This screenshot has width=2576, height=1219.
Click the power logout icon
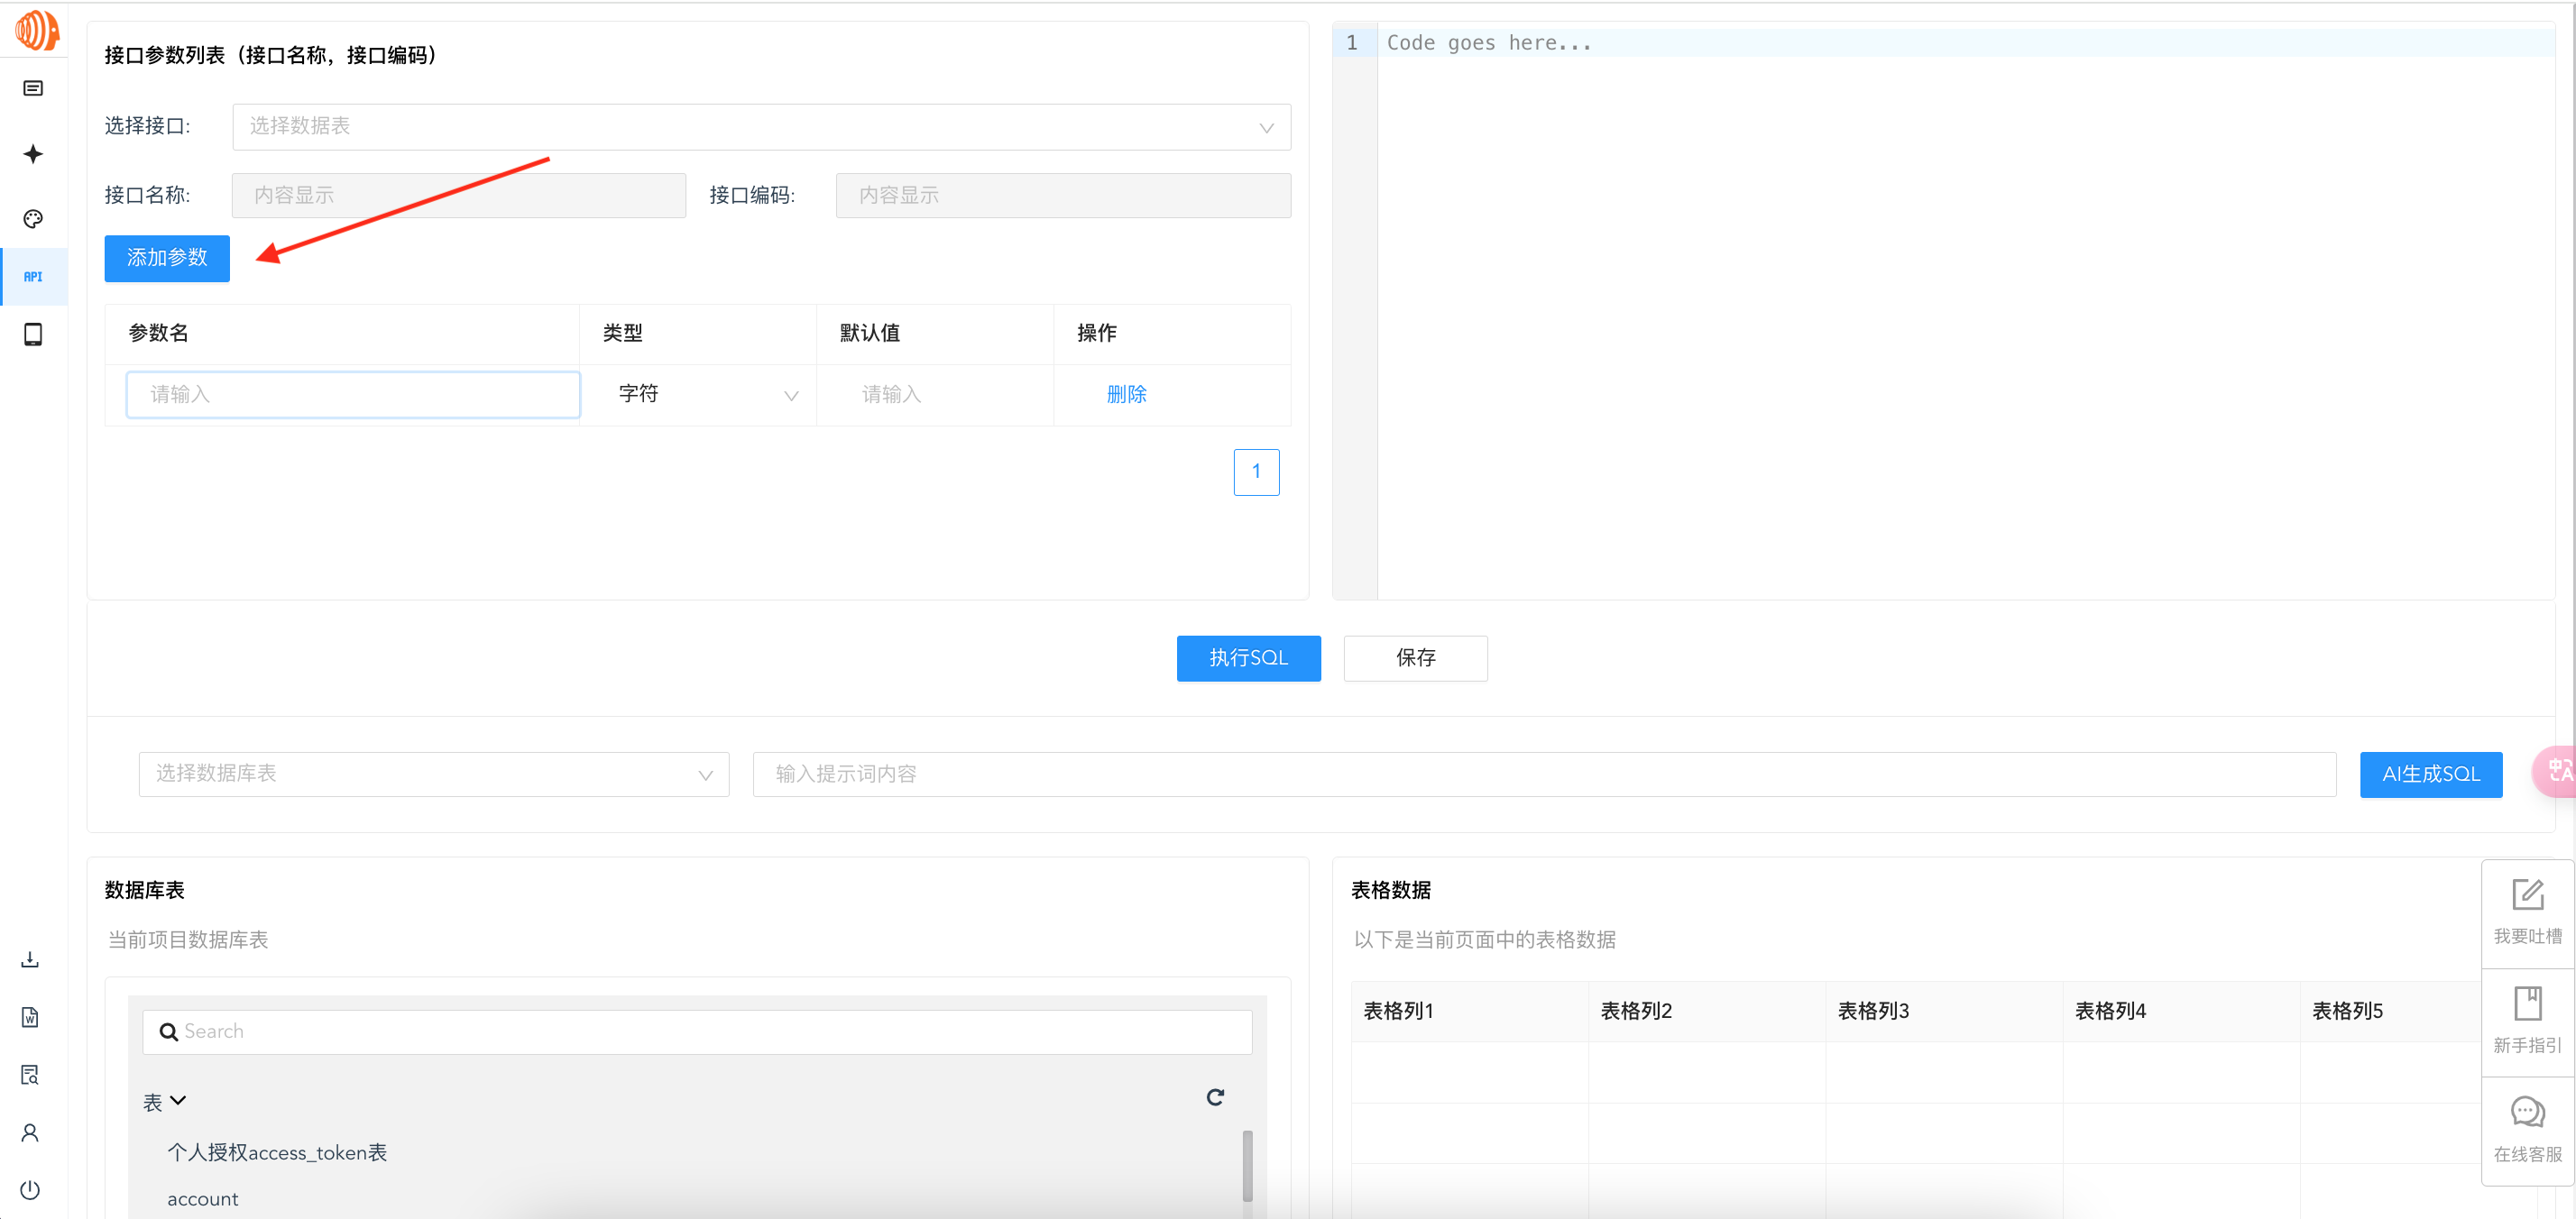(x=30, y=1189)
